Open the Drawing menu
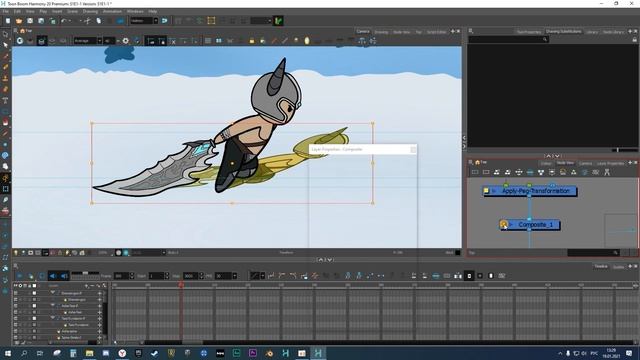Viewport: 640px width, 360px height. click(x=90, y=11)
